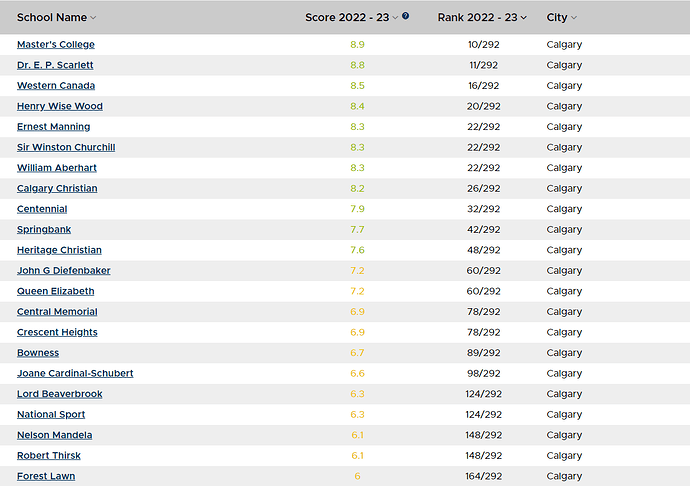The image size is (690, 486).
Task: Select score 7.9 for Centennial
Action: click(x=357, y=209)
